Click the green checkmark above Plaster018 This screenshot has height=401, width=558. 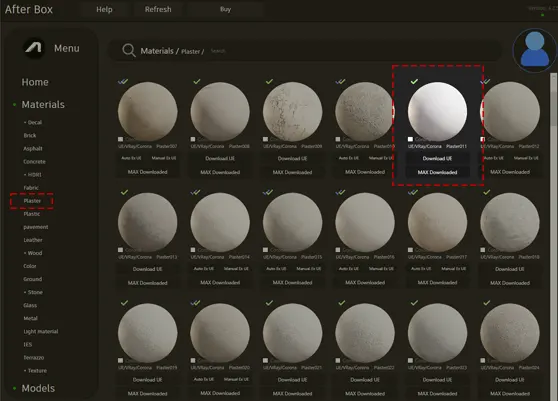[x=487, y=192]
